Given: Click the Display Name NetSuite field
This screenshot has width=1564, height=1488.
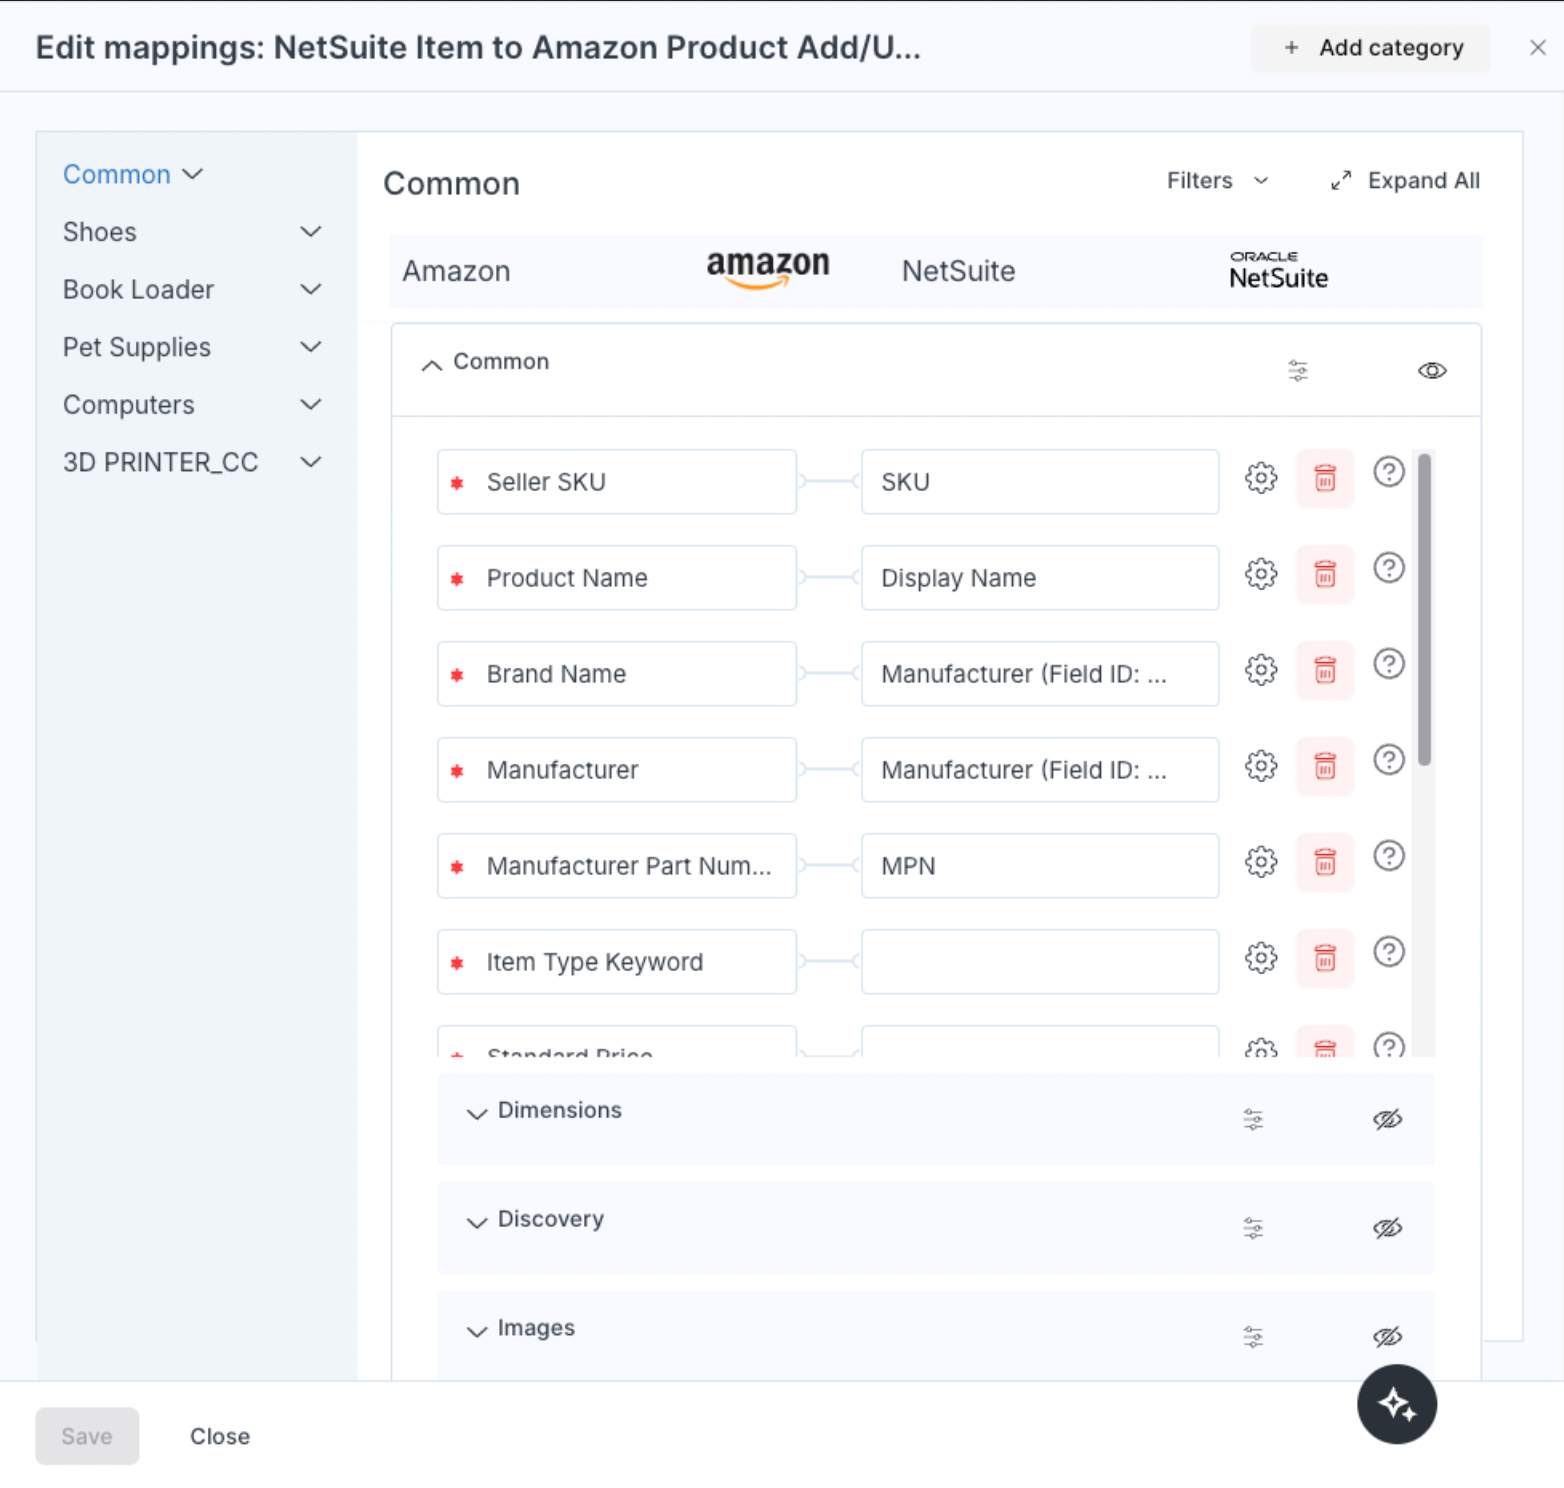Looking at the screenshot, I should [1040, 578].
